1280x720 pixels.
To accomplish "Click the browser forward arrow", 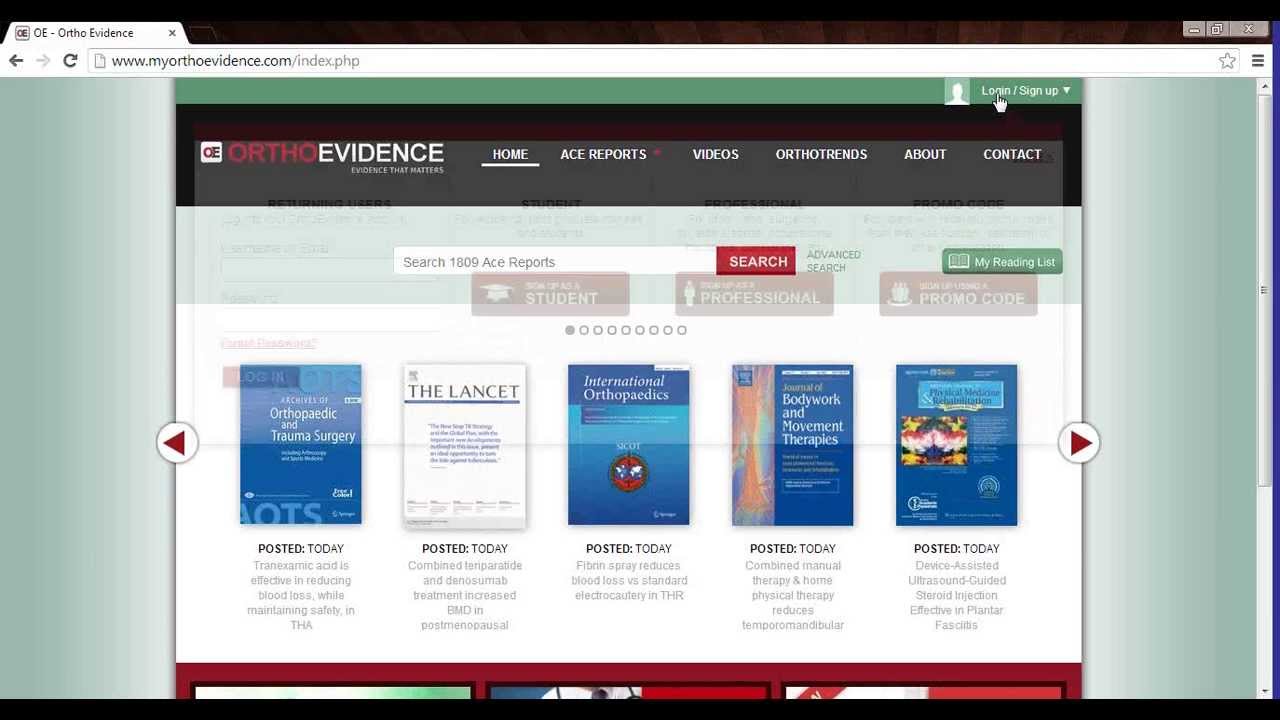I will (43, 61).
